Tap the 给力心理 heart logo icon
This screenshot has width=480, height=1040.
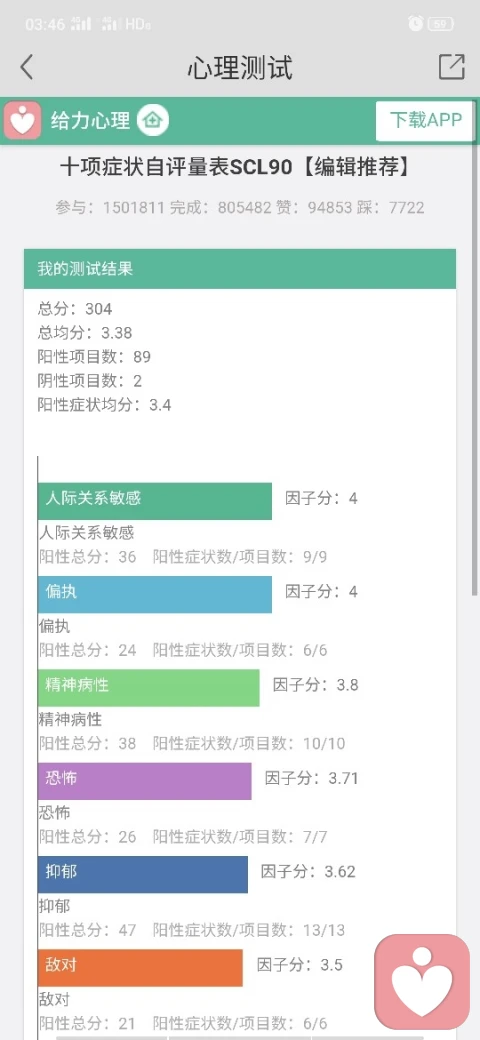[23, 121]
